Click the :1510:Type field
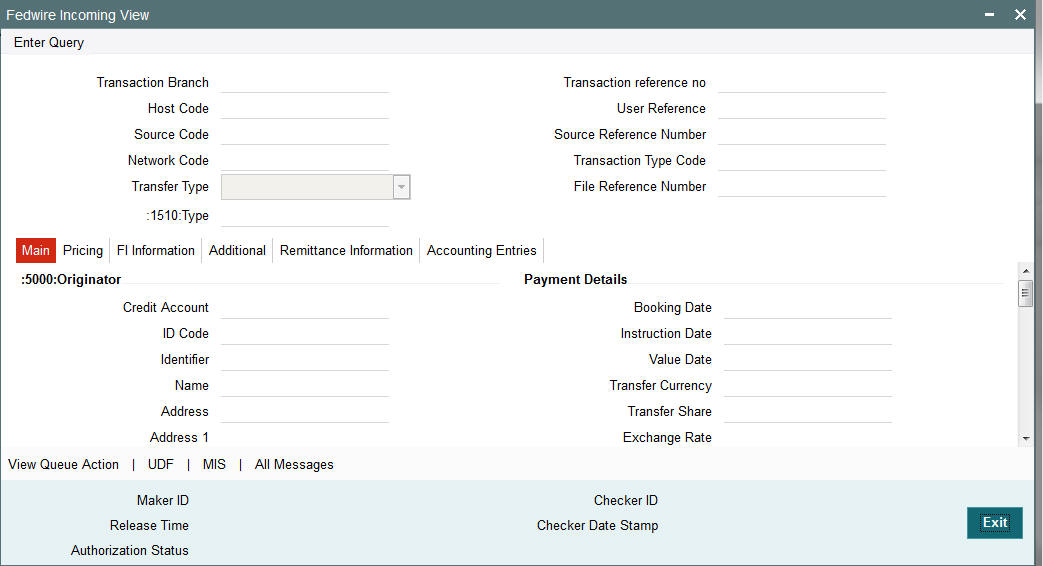 pos(305,216)
